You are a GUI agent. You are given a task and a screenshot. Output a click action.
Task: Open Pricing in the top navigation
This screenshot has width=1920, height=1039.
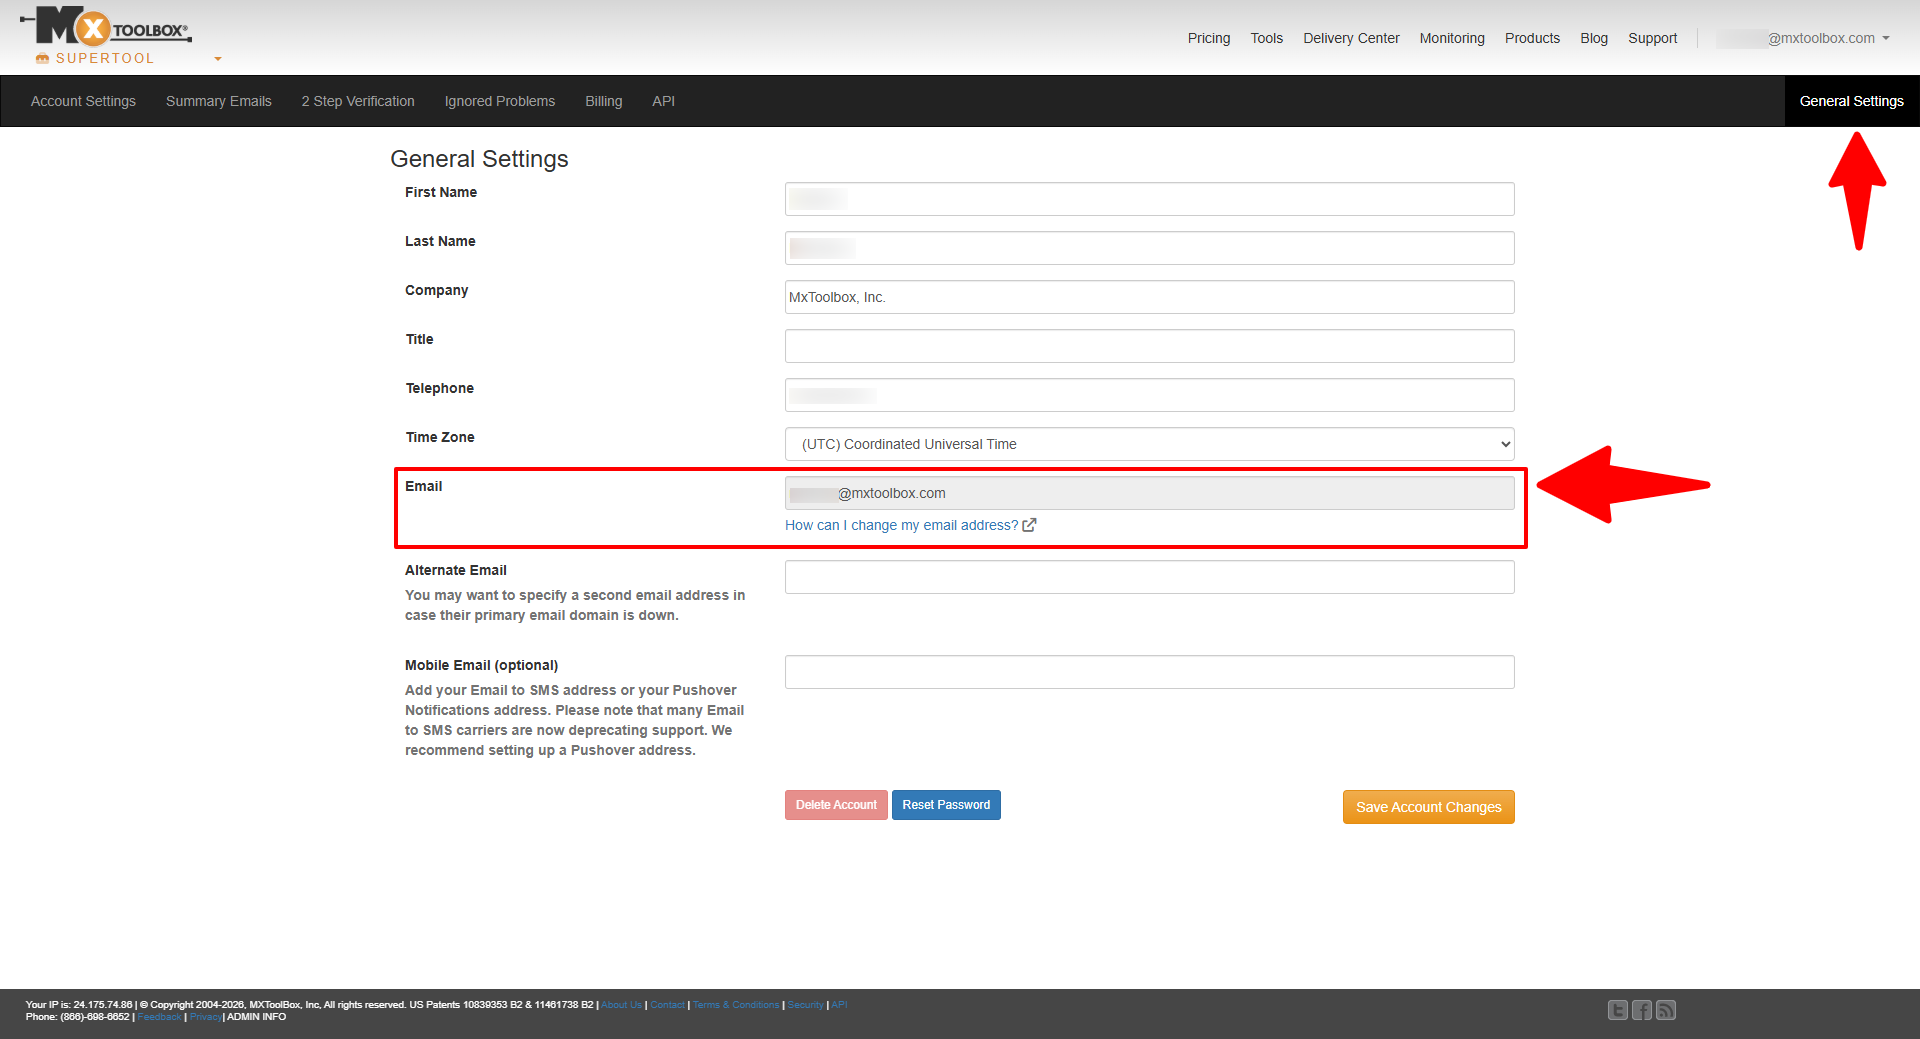1209,38
